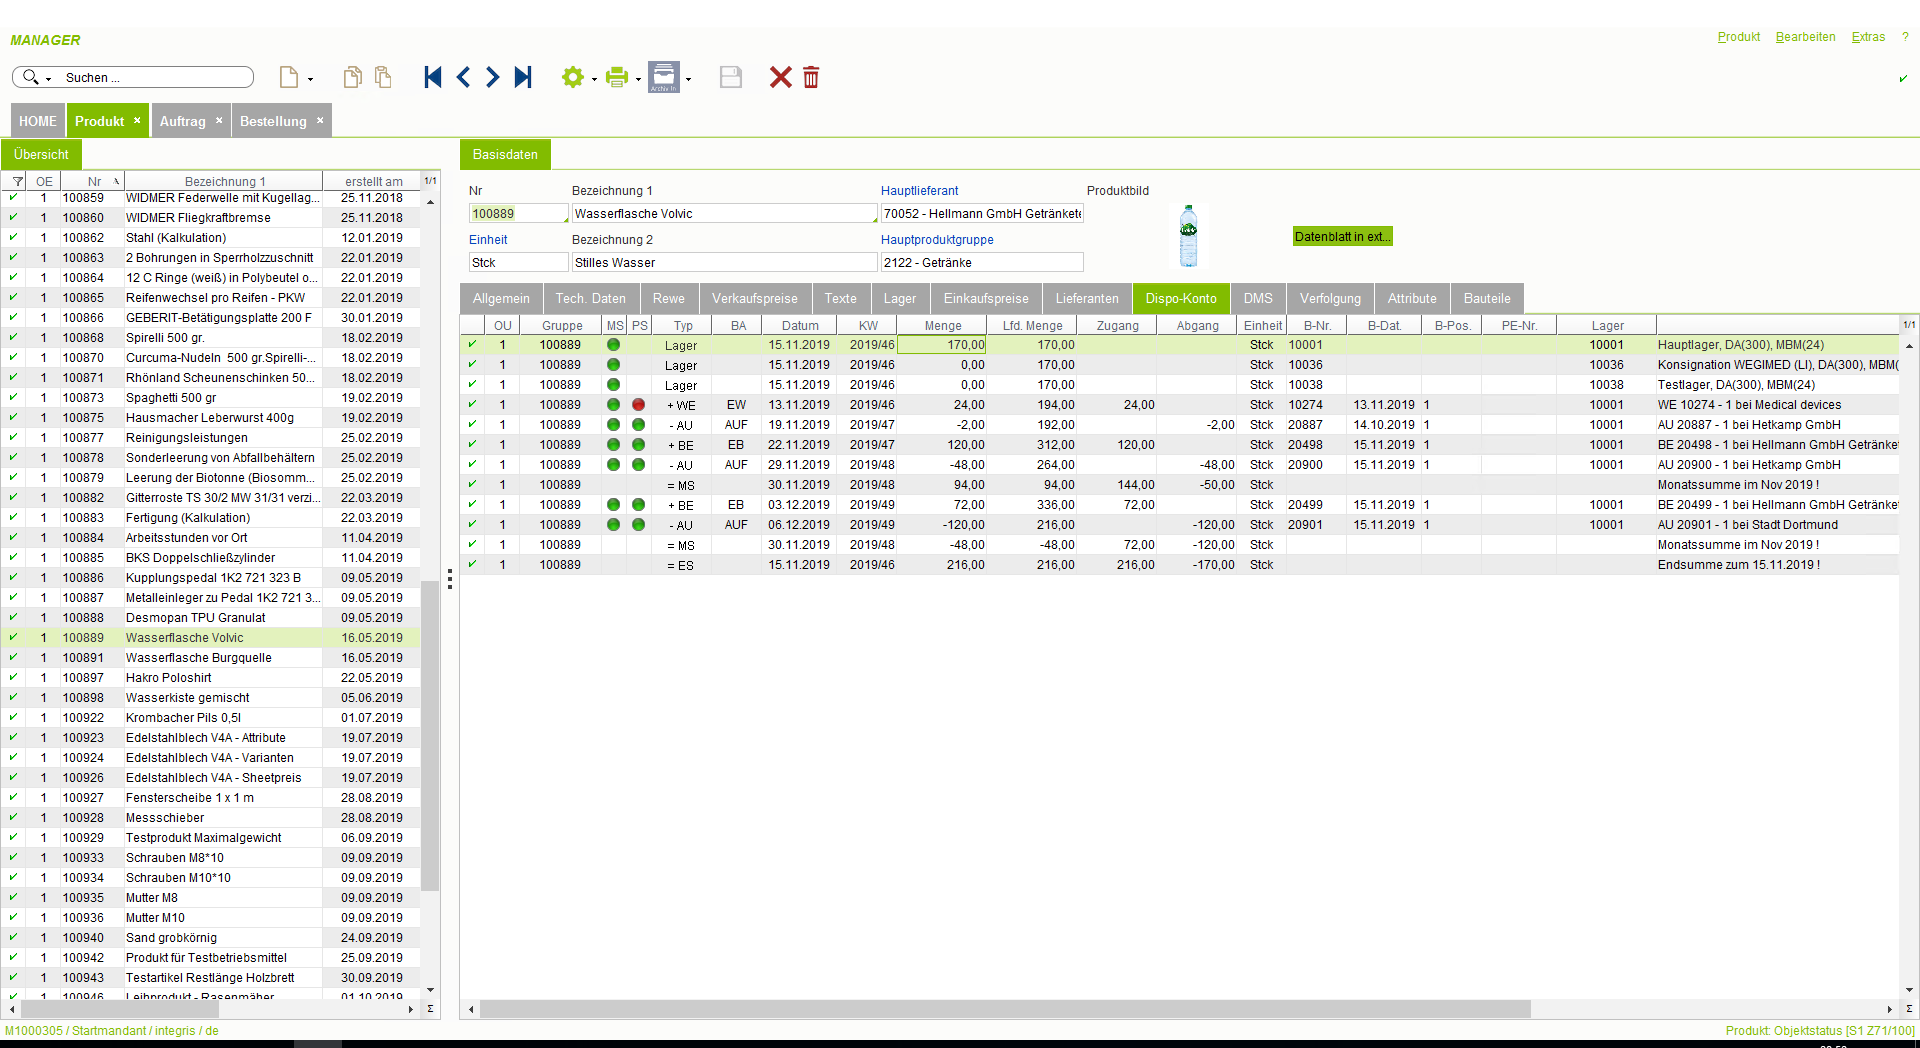This screenshot has height=1048, width=1920.
Task: Open the Verkaufspreise tab
Action: [x=754, y=298]
